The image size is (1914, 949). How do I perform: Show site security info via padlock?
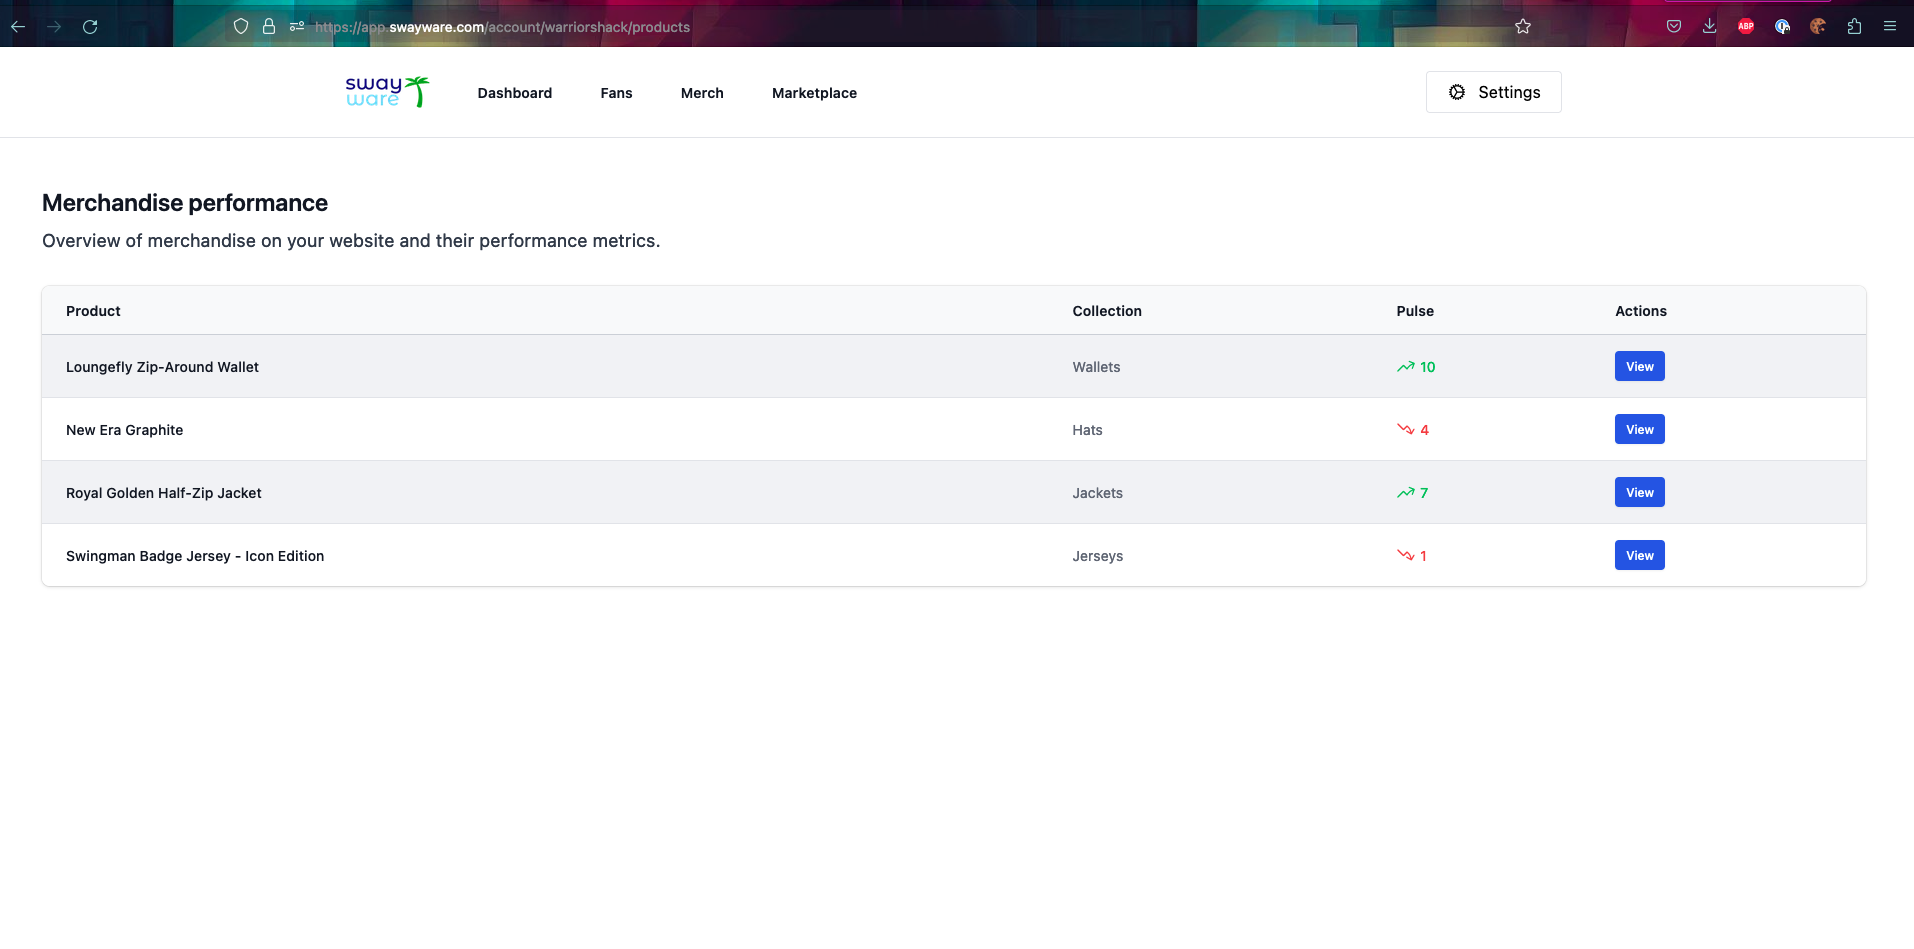(269, 27)
